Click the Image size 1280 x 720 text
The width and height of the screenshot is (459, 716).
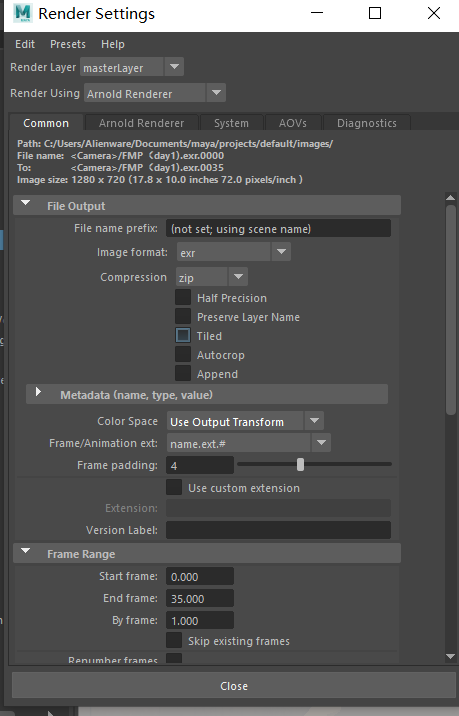pyautogui.click(x=160, y=179)
